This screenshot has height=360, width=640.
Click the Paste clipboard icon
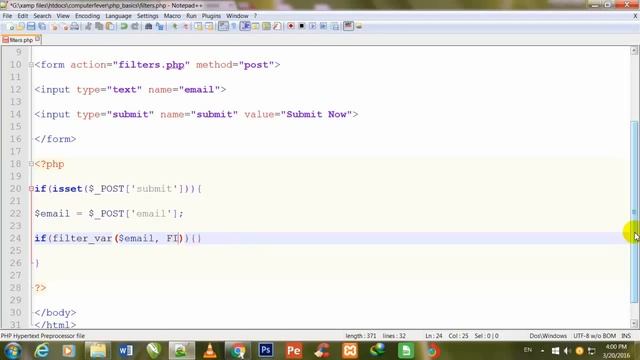(110, 27)
